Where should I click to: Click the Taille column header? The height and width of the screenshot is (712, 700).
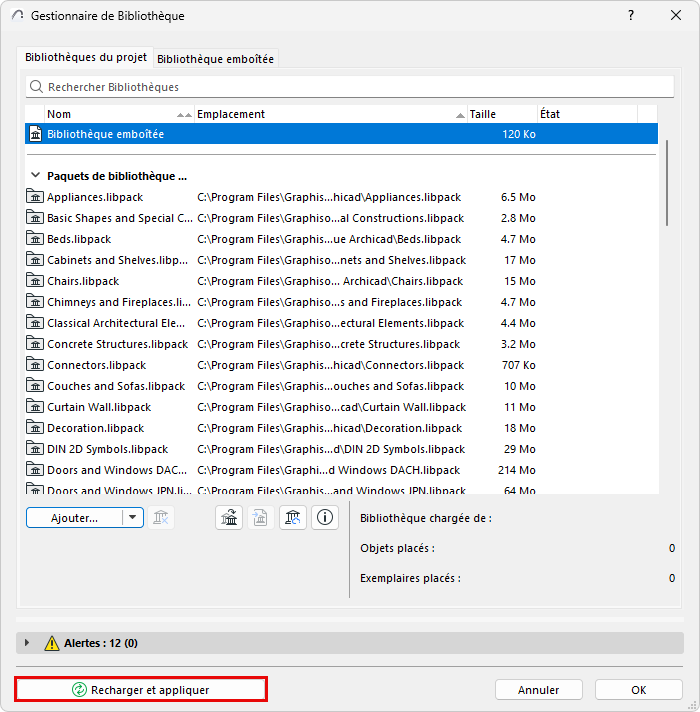point(502,114)
